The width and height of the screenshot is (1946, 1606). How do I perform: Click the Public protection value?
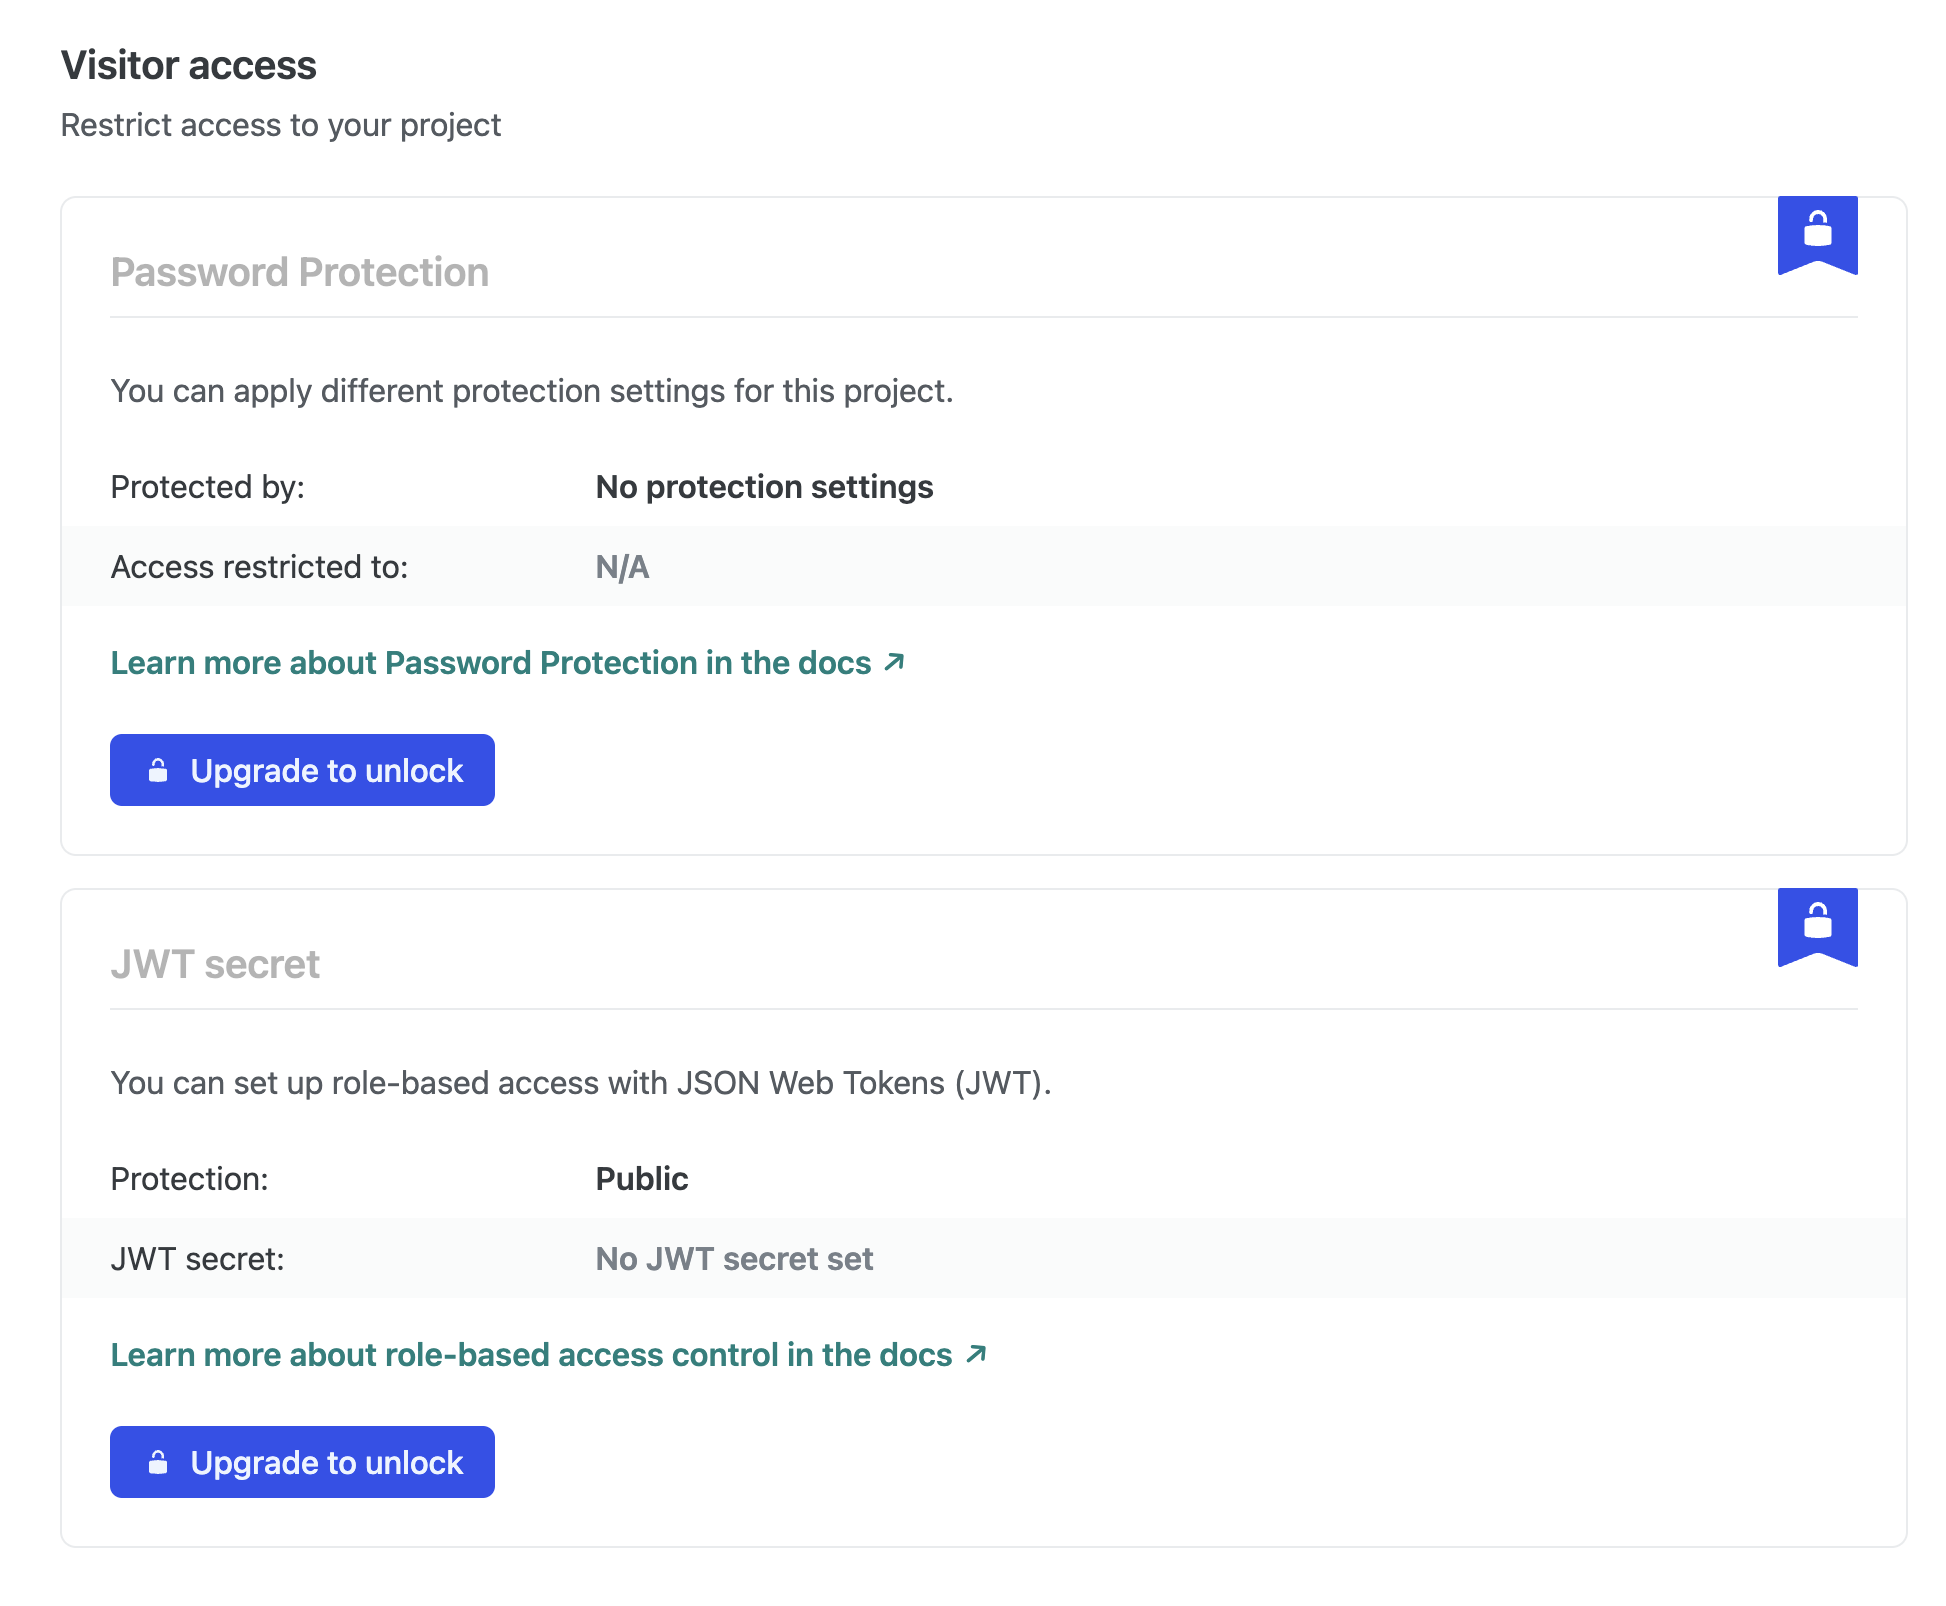(x=641, y=1179)
